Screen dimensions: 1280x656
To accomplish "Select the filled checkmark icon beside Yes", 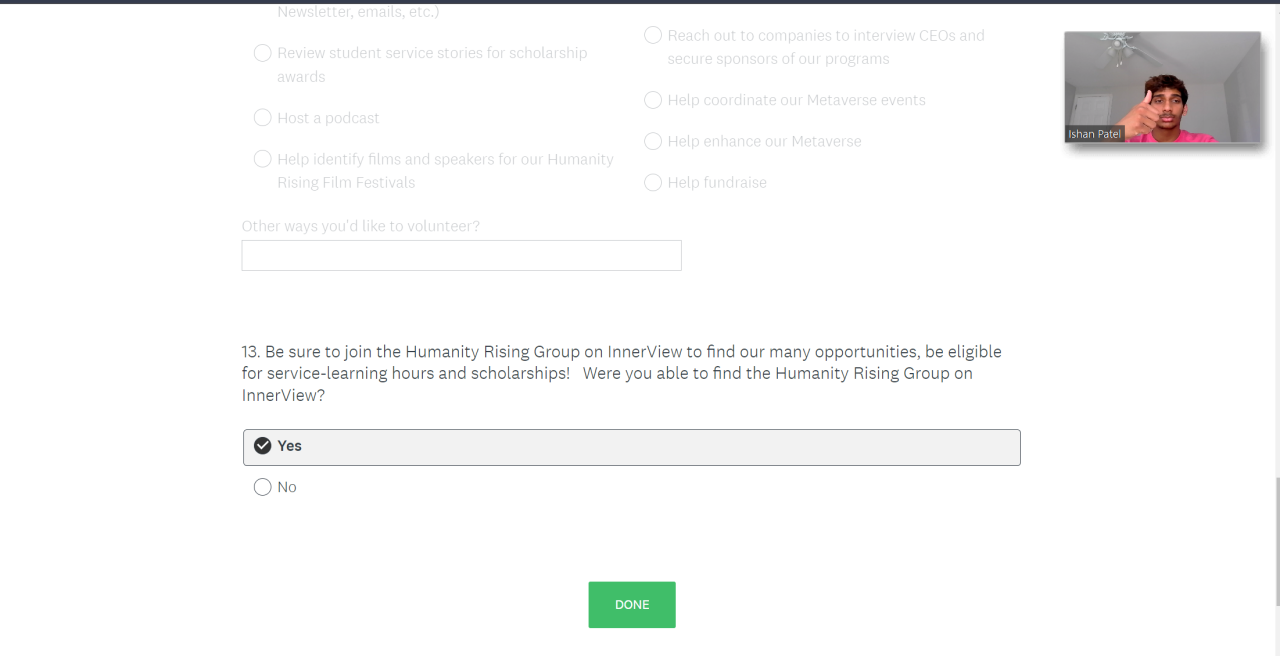I will (263, 446).
